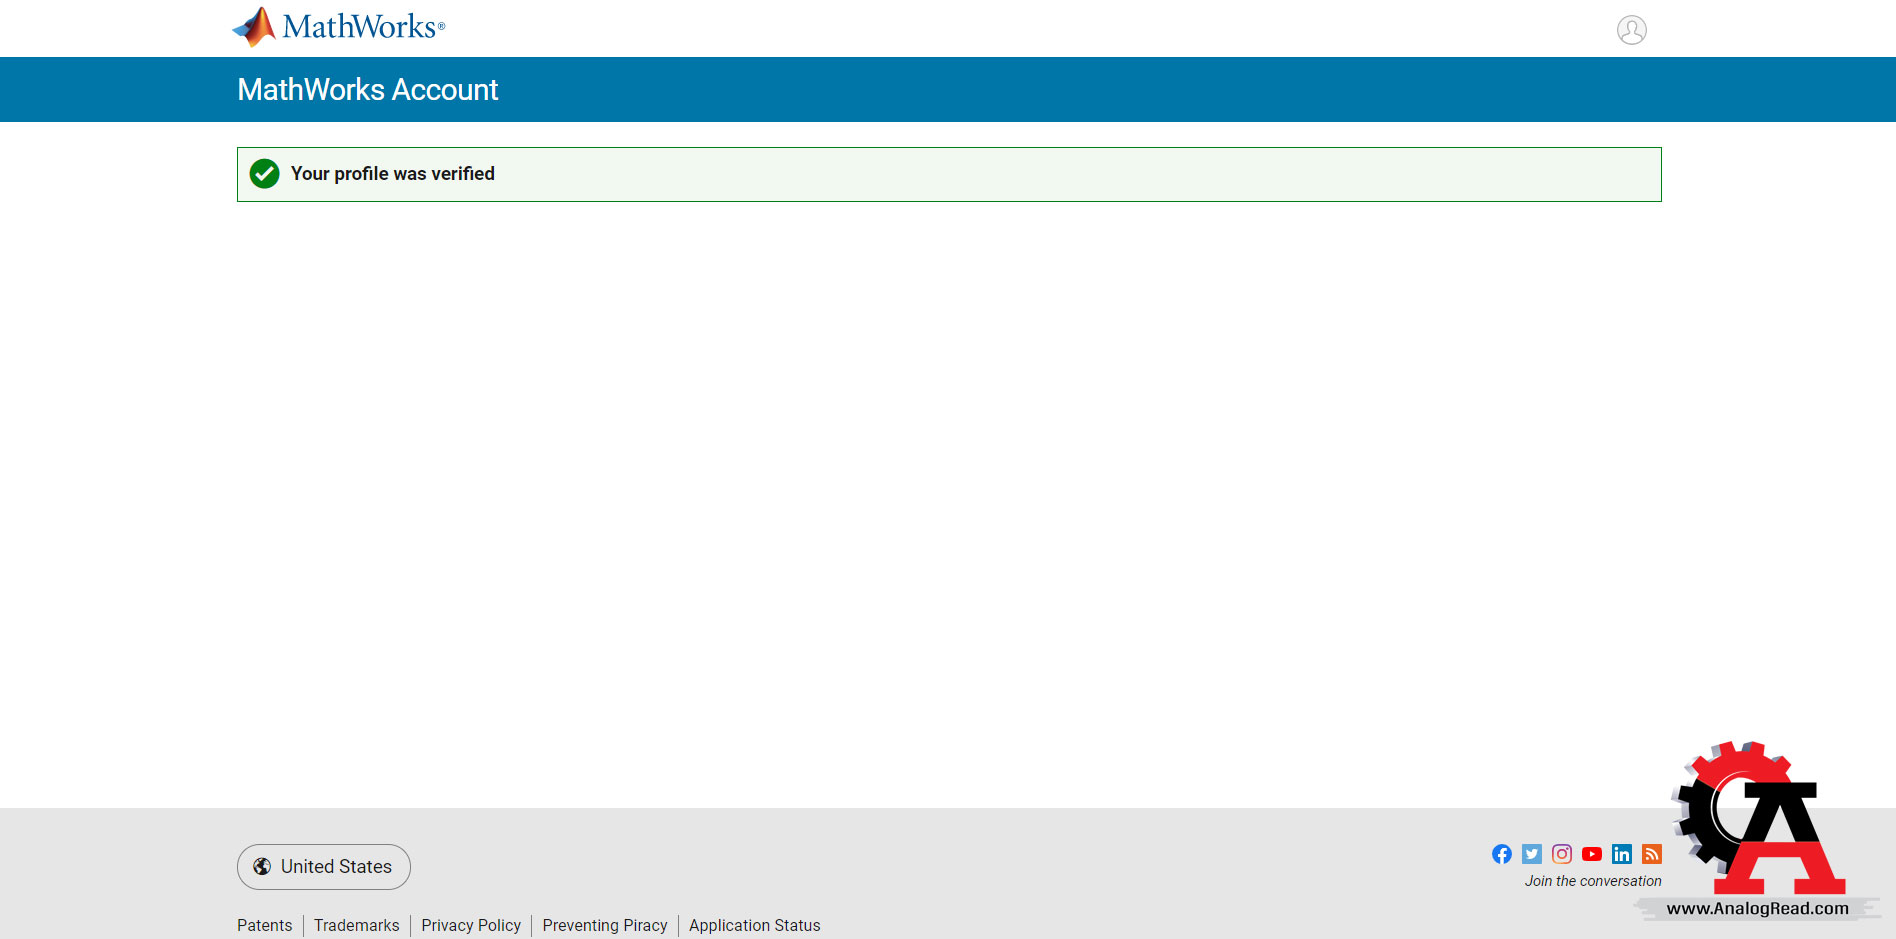Click the green verified checkmark icon

coord(264,174)
